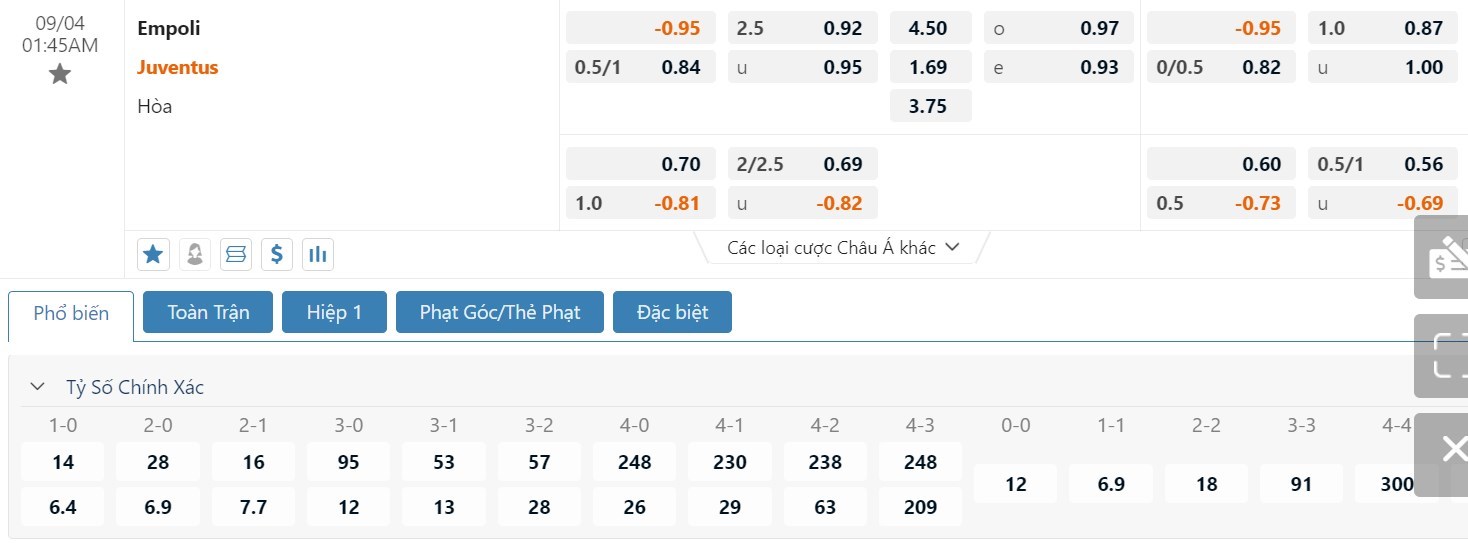Click the gray person avatar icon

(x=195, y=255)
